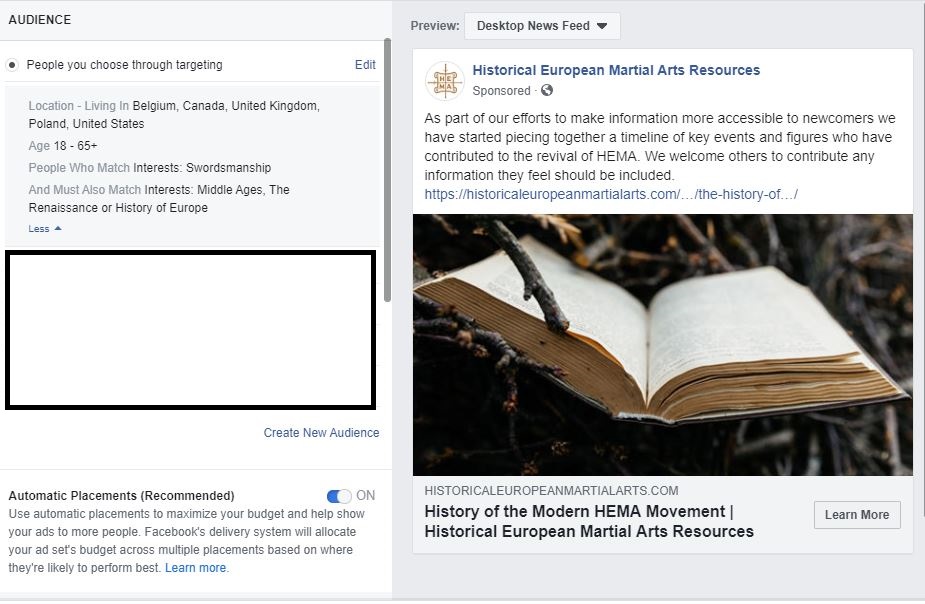Image resolution: width=925 pixels, height=604 pixels.
Task: Open Historical European Martial Arts Resources page name
Action: coord(616,70)
